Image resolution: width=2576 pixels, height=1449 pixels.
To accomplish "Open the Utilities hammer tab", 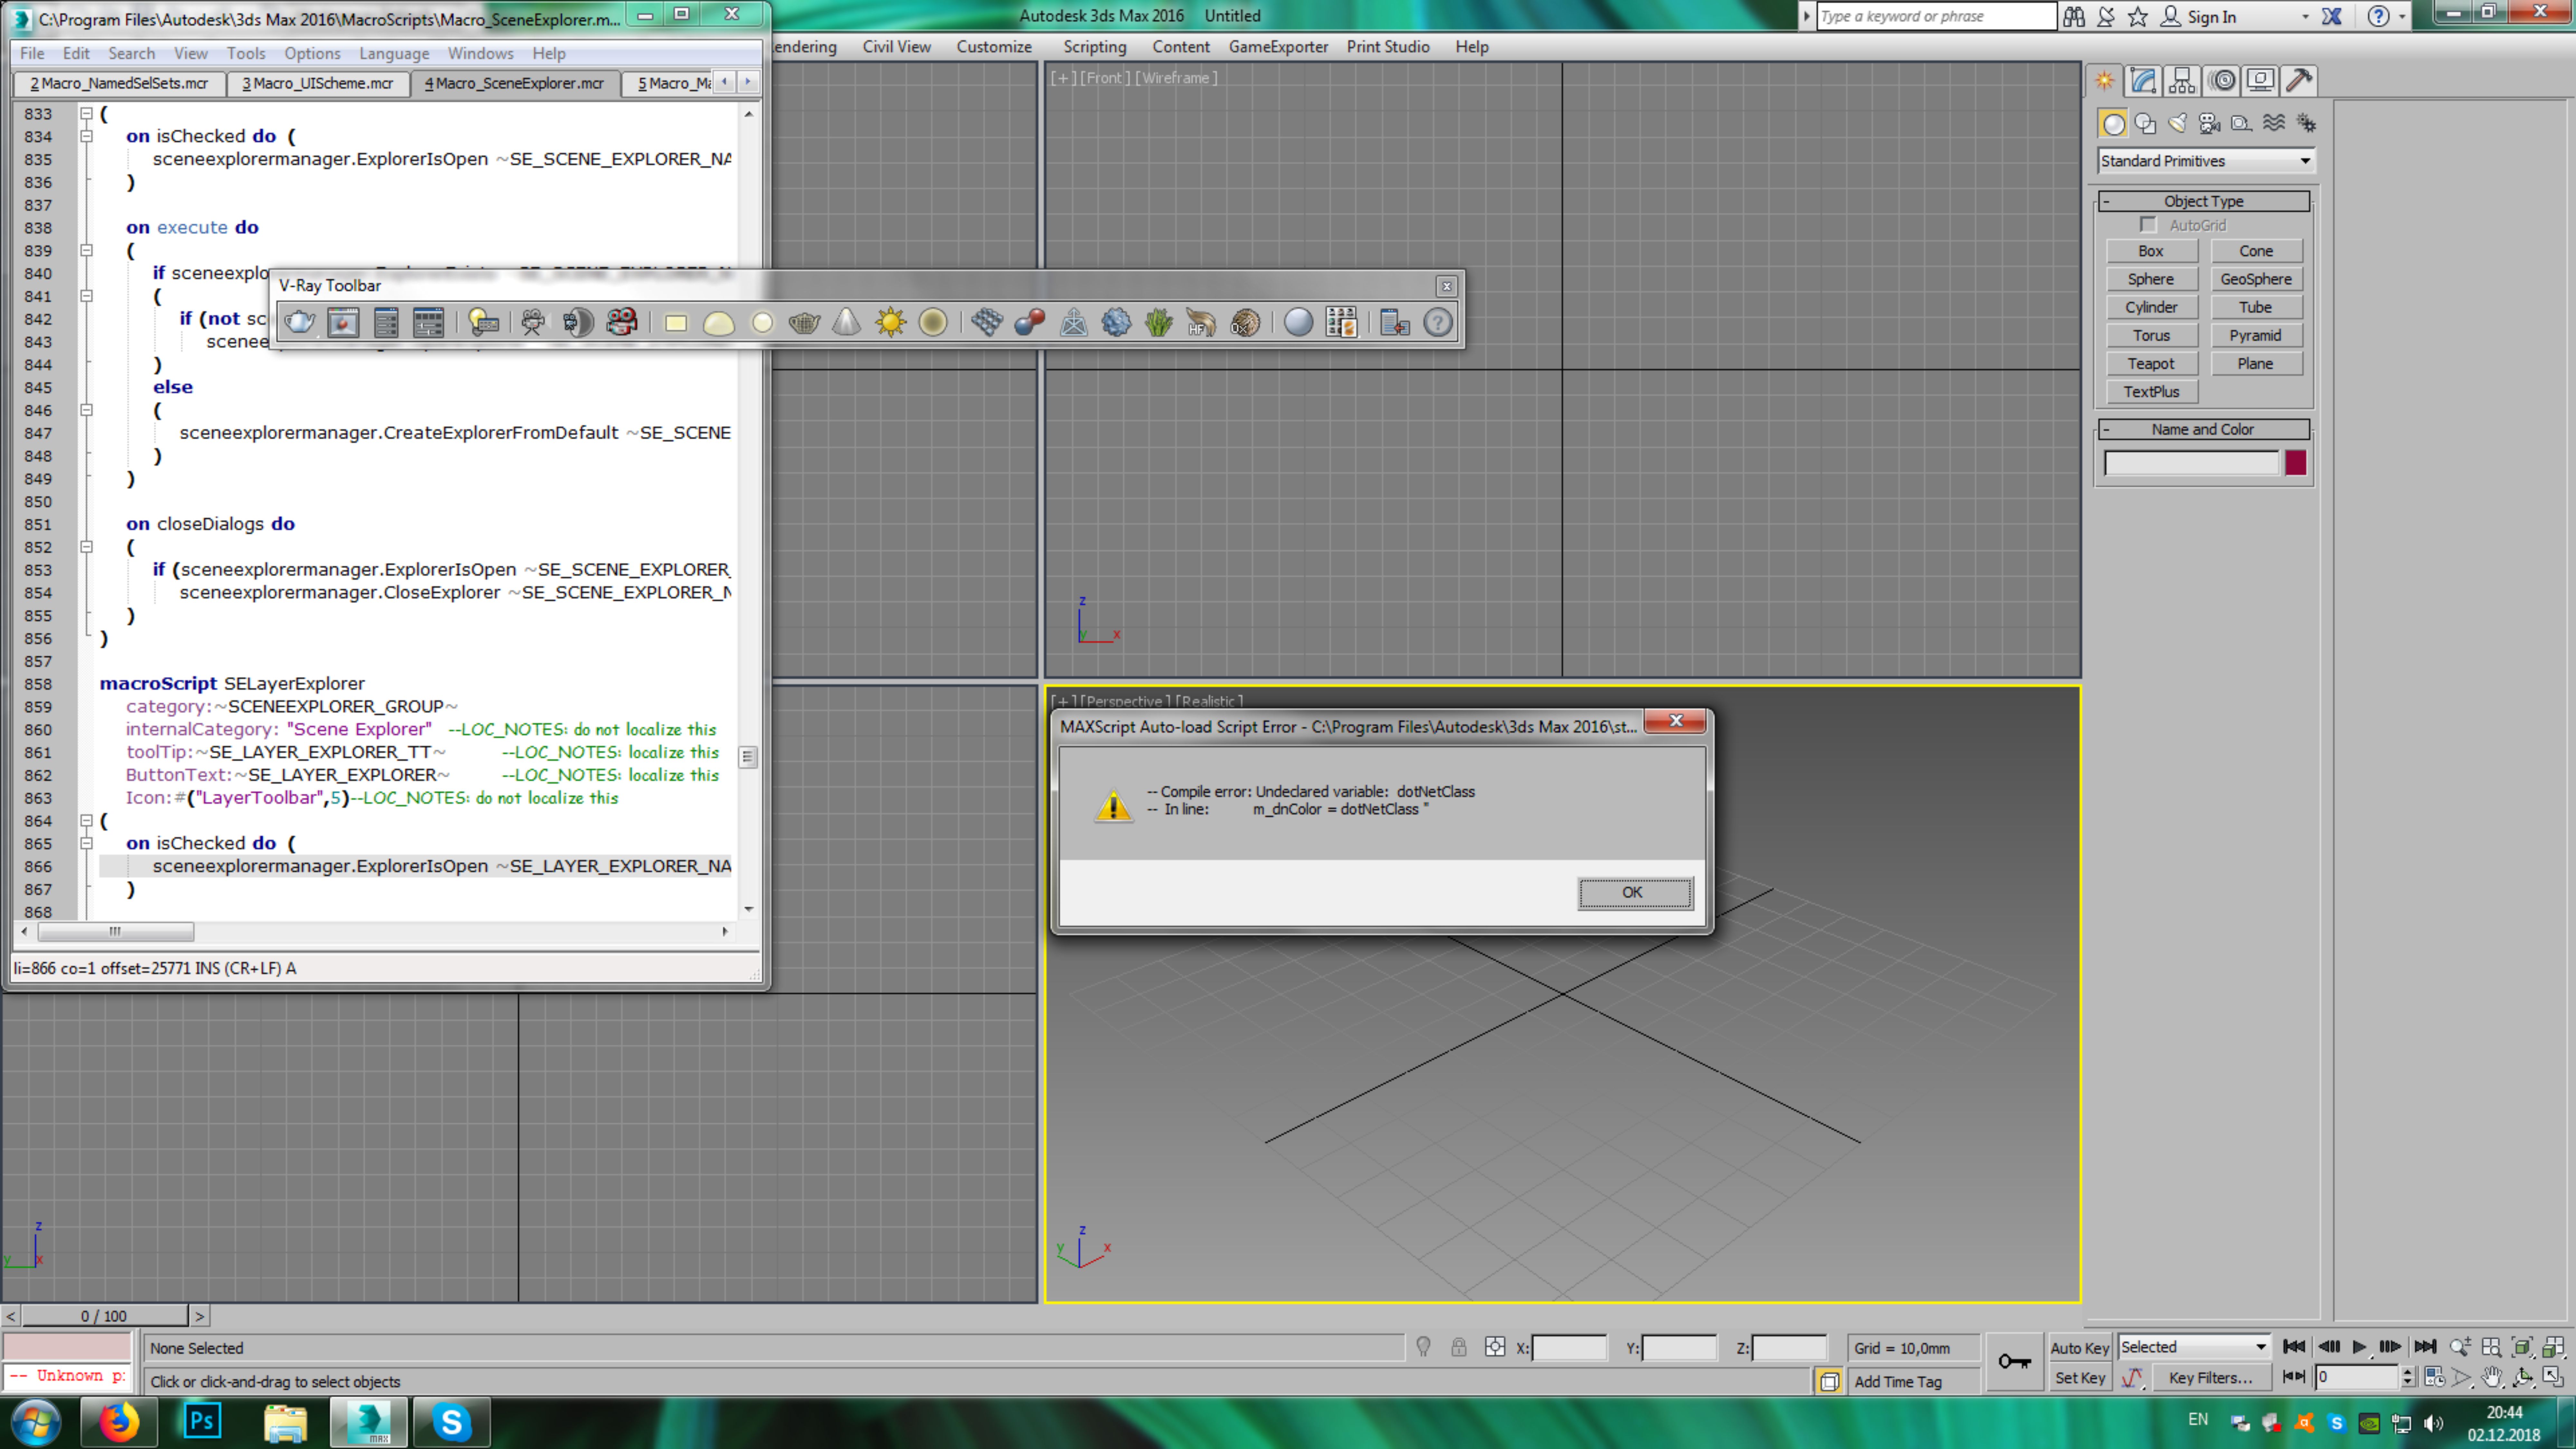I will point(2299,80).
